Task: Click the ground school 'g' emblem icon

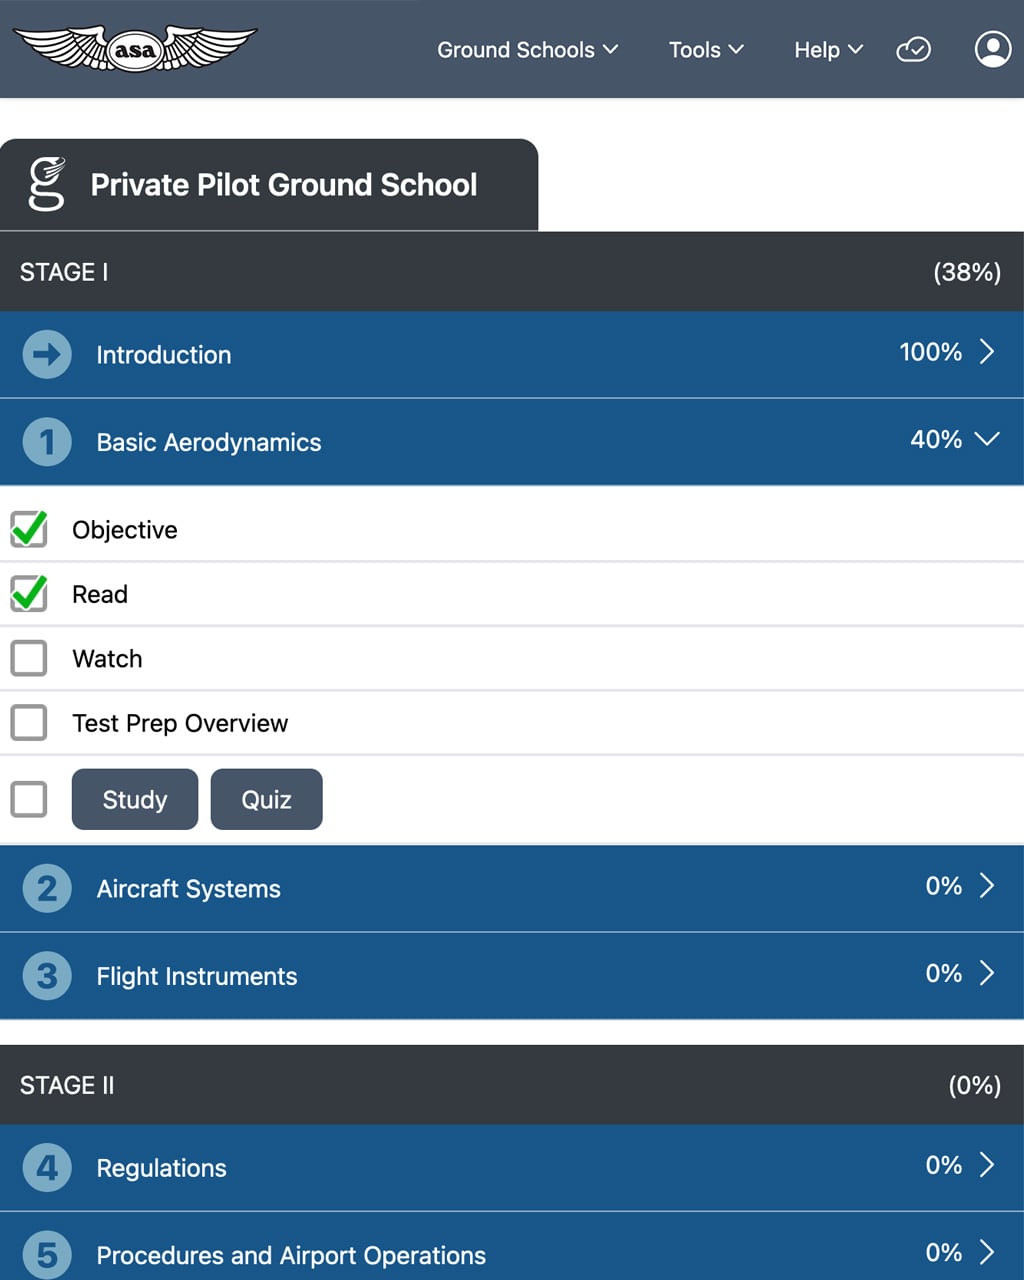Action: point(45,183)
